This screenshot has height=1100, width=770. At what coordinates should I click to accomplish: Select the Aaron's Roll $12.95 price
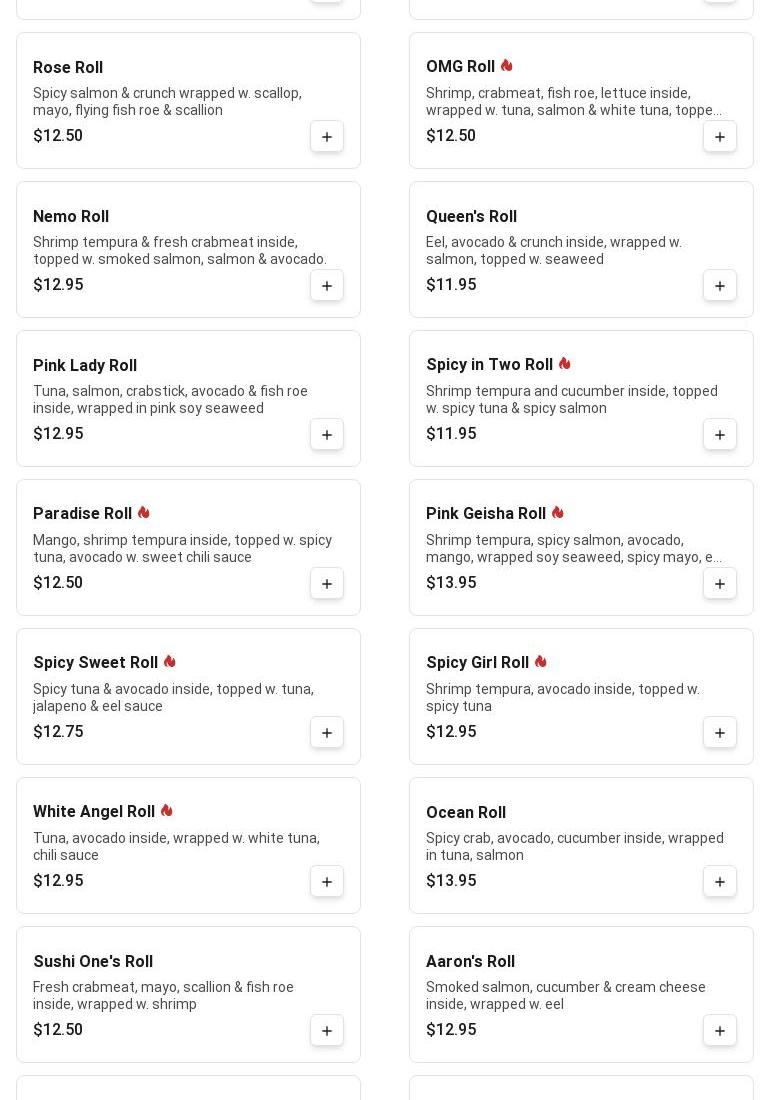click(x=451, y=1030)
